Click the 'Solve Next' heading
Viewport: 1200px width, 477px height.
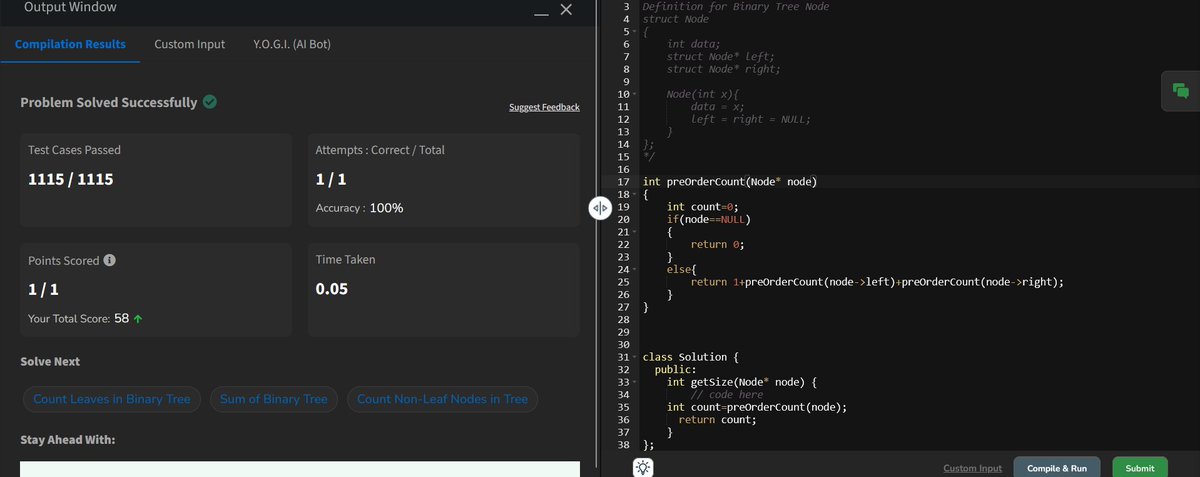point(50,361)
